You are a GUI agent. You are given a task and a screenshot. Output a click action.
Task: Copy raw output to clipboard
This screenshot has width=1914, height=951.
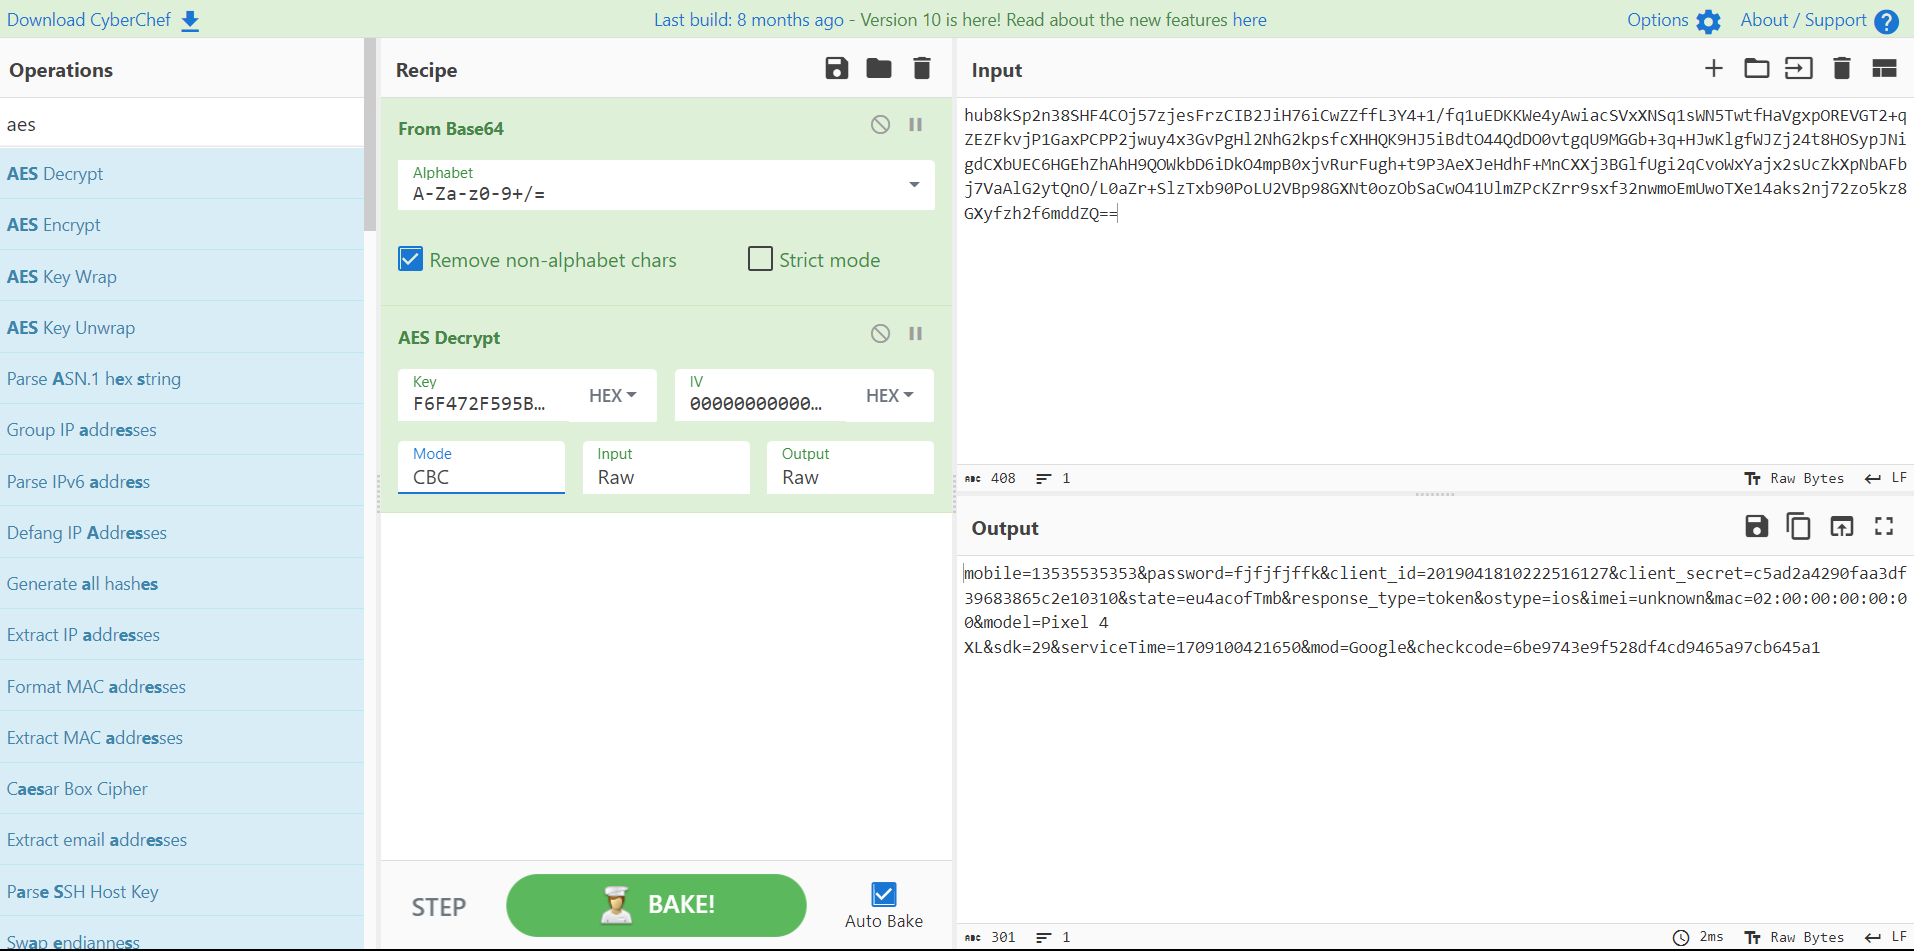[x=1799, y=526]
